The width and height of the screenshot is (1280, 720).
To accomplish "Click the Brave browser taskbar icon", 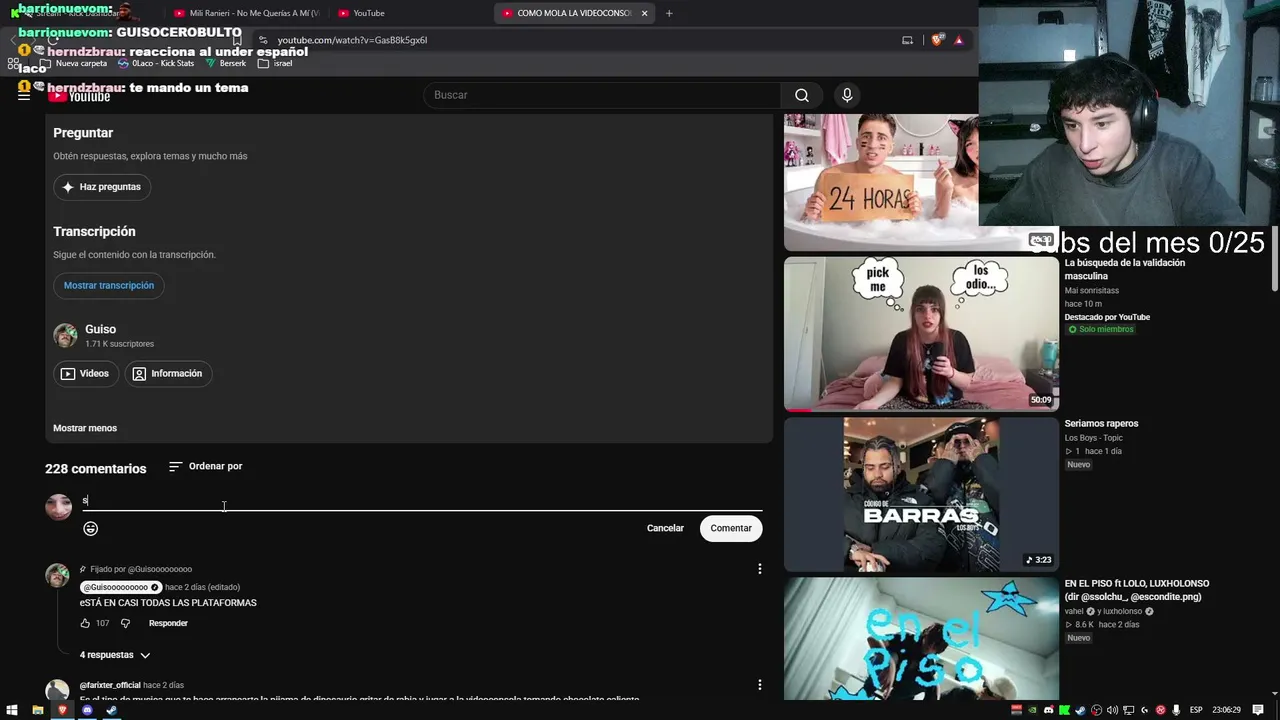I will coord(63,710).
